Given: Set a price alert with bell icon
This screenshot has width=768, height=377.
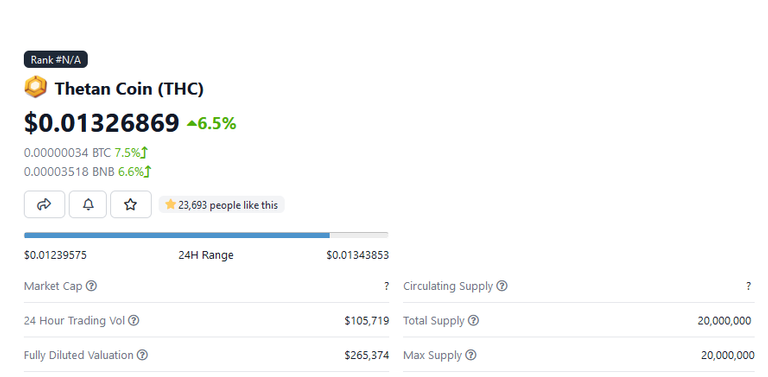Looking at the screenshot, I should point(88,204).
